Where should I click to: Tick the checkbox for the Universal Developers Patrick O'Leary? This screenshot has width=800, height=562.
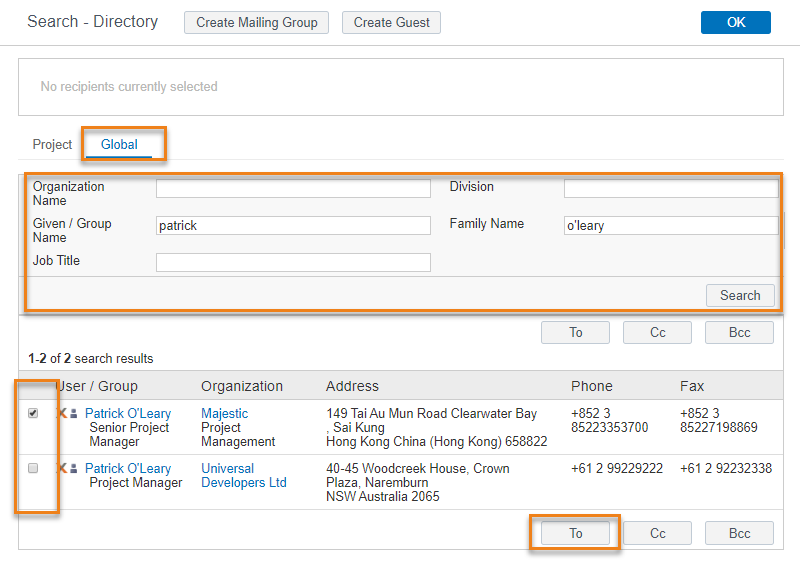(x=33, y=468)
